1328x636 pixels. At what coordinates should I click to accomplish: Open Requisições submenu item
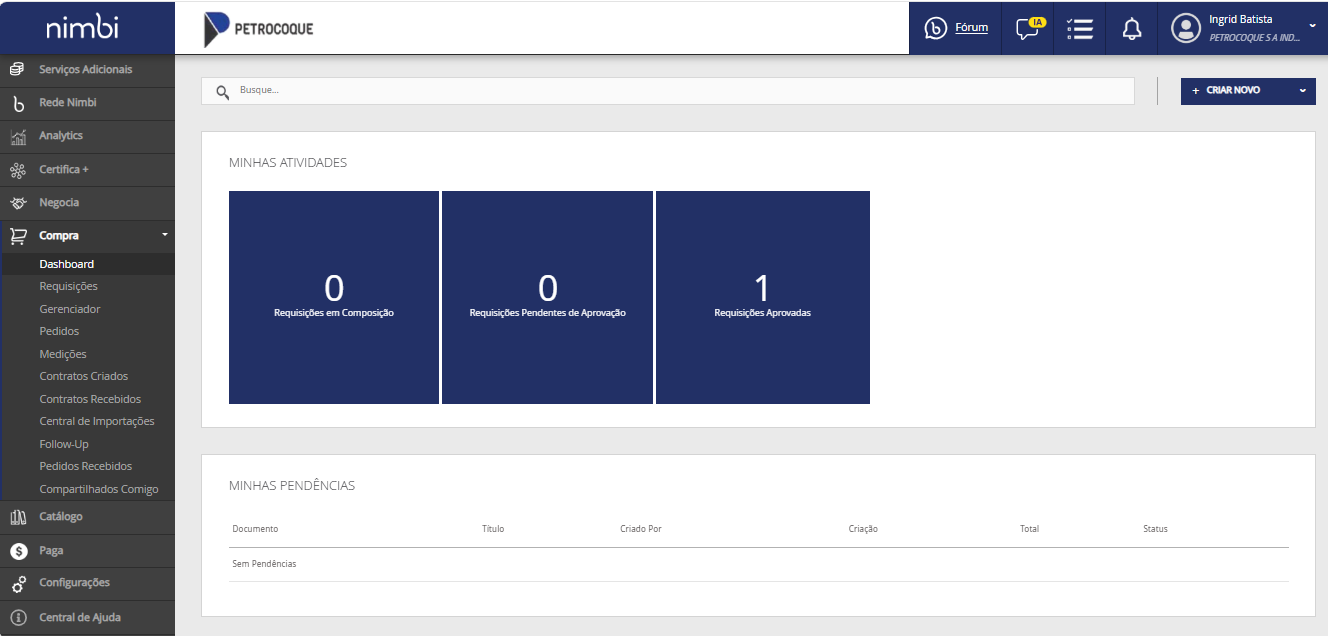click(69, 286)
